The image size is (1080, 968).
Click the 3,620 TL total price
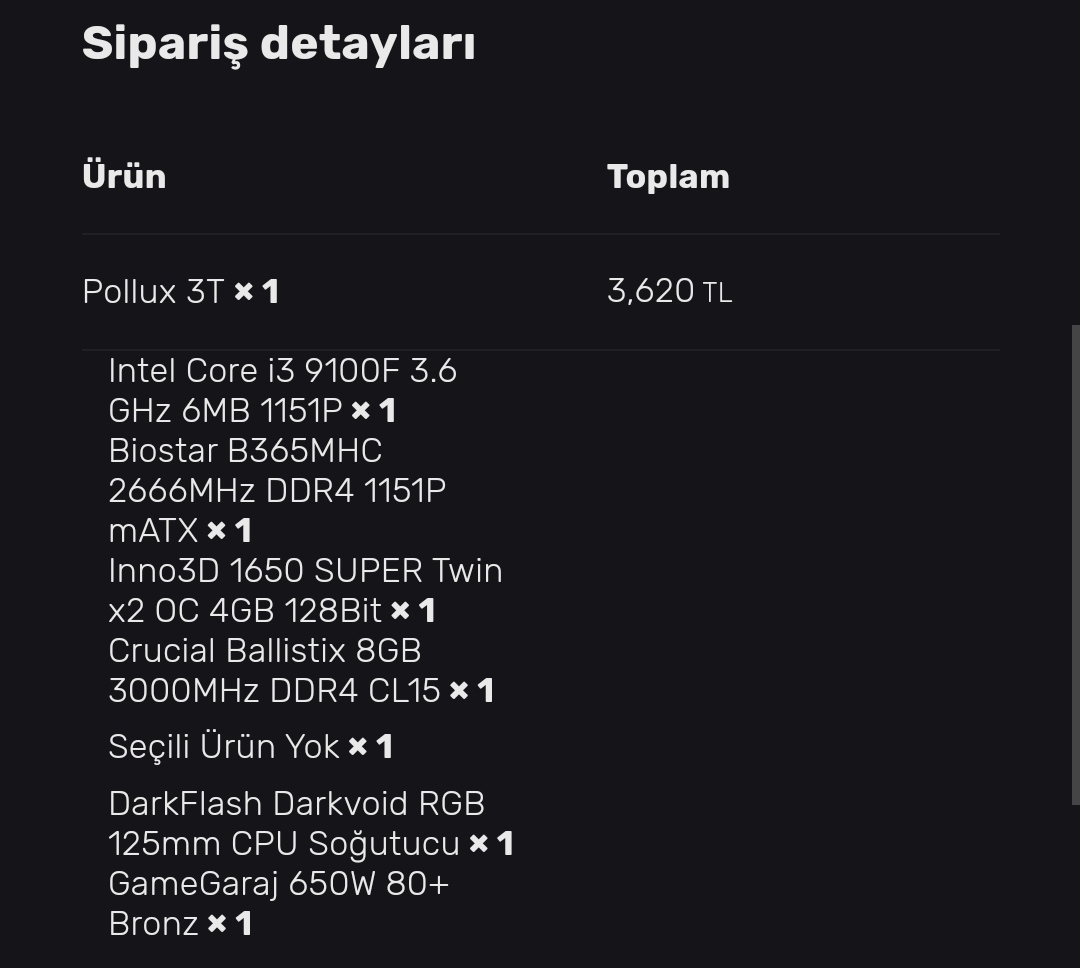[x=669, y=291]
